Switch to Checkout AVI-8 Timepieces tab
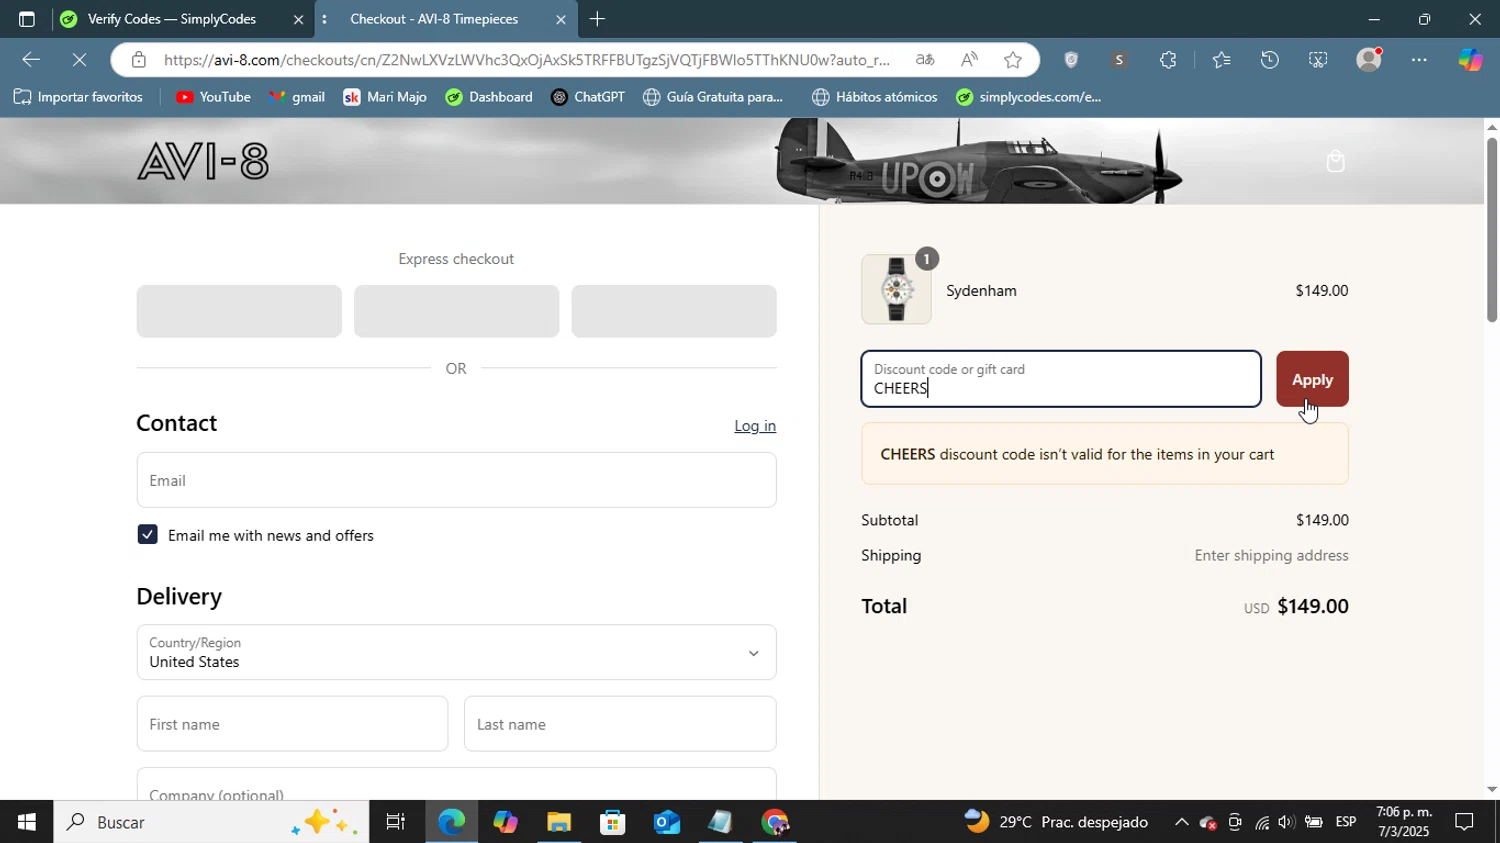The height and width of the screenshot is (843, 1500). point(434,19)
